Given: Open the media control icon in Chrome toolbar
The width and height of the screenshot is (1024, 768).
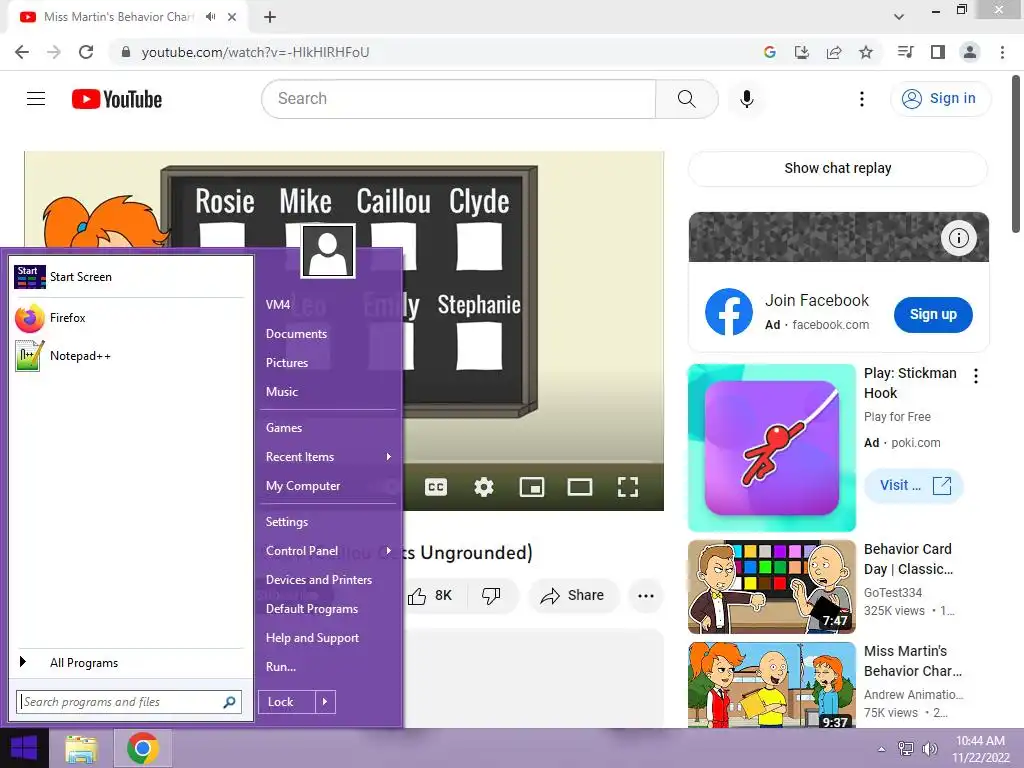Looking at the screenshot, I should 906,52.
